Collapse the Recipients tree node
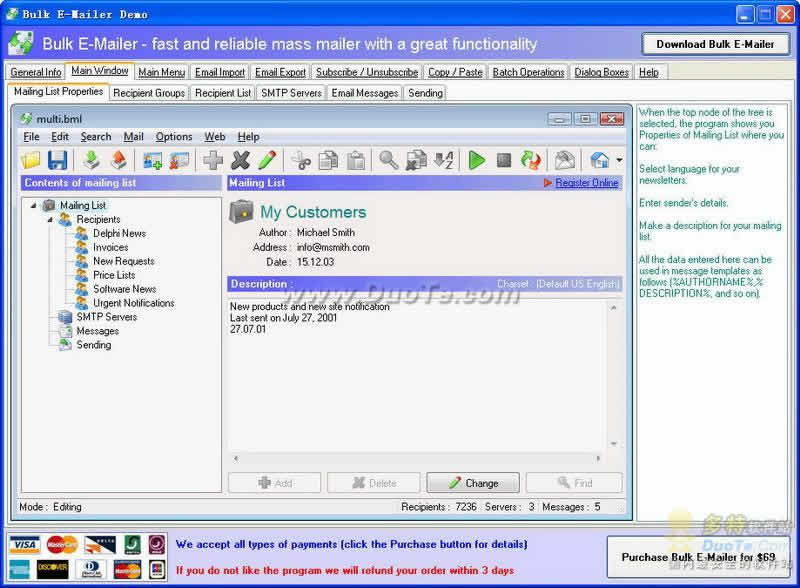Image resolution: width=800 pixels, height=588 pixels. tap(50, 219)
